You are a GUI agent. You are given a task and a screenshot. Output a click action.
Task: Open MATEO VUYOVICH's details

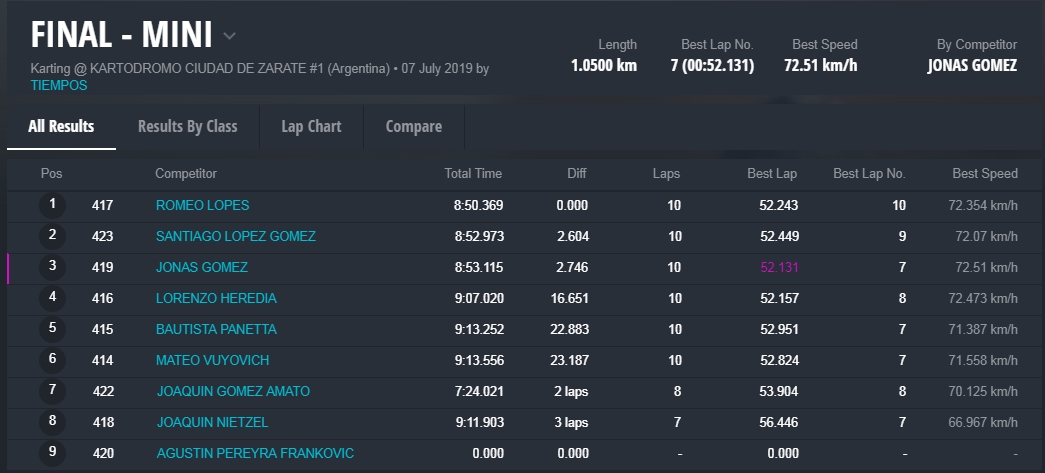coord(212,360)
